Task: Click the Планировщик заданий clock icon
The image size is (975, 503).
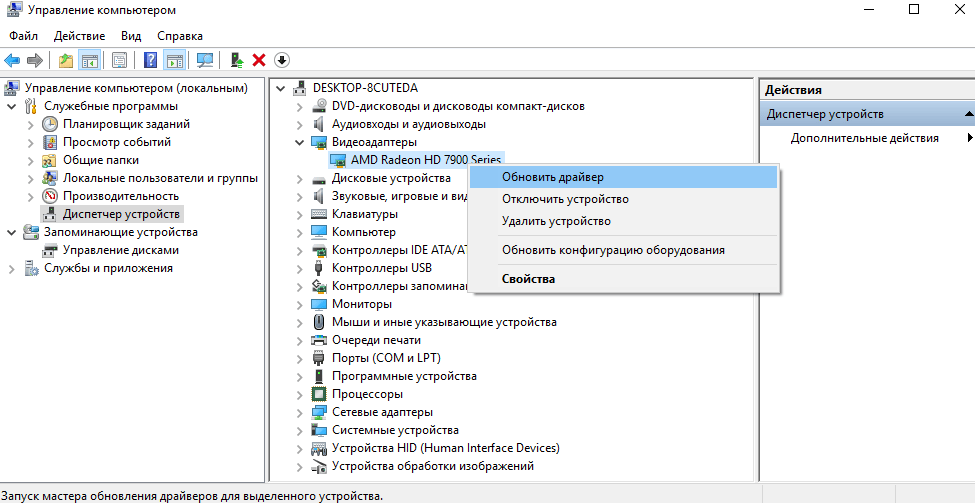Action: 50,124
